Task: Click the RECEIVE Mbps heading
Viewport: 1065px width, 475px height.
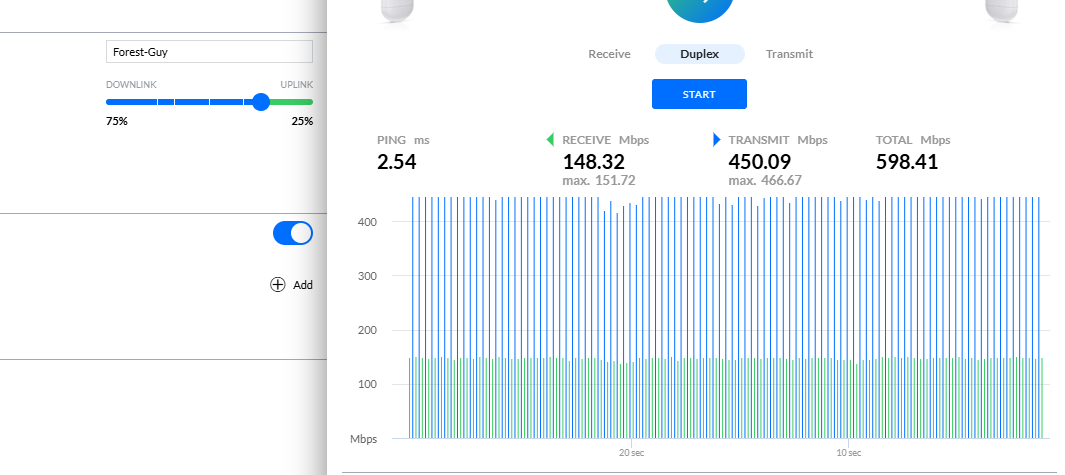Action: [x=605, y=140]
